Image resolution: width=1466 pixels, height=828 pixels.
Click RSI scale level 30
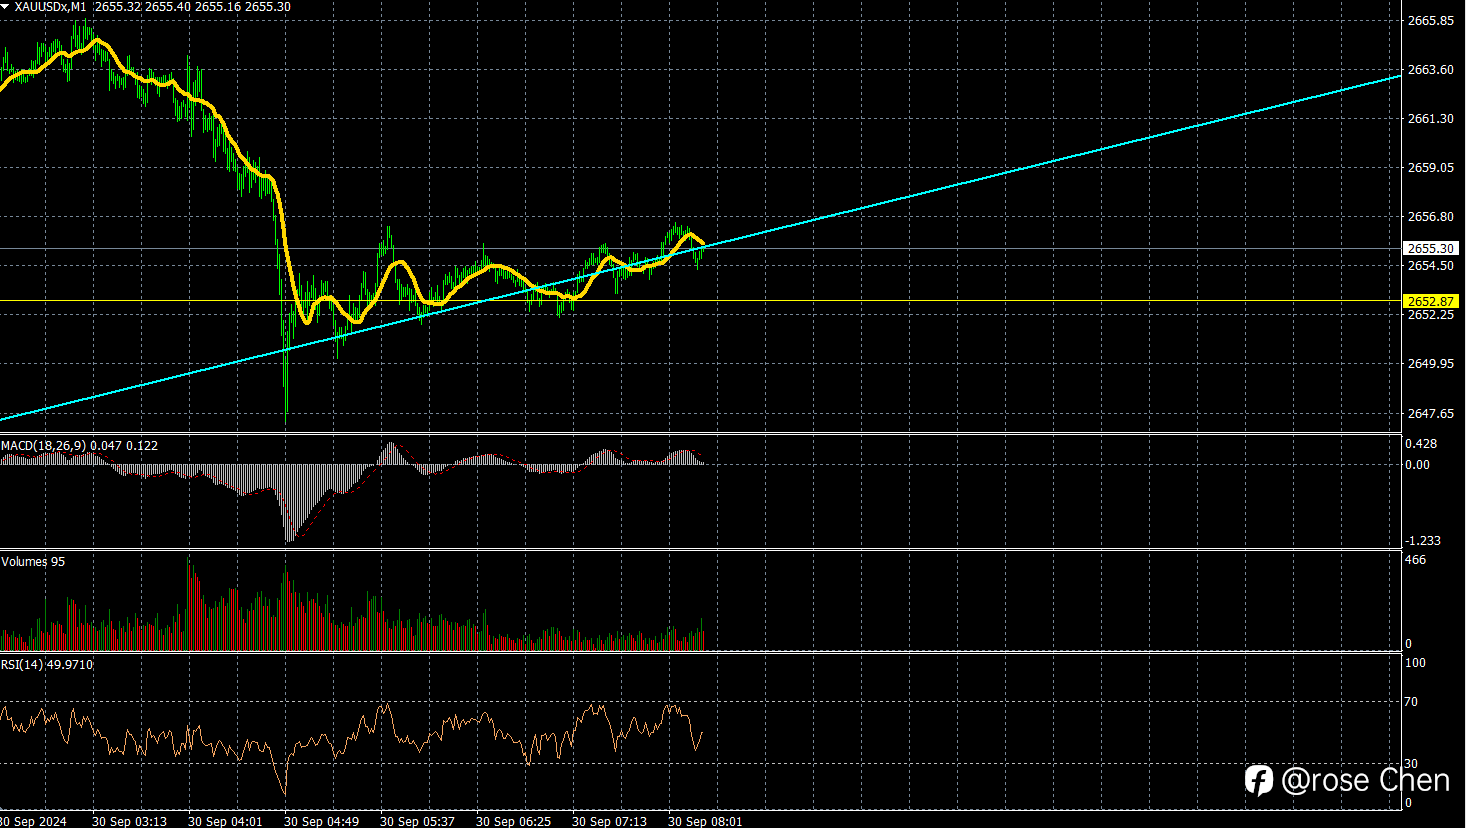pos(1412,764)
